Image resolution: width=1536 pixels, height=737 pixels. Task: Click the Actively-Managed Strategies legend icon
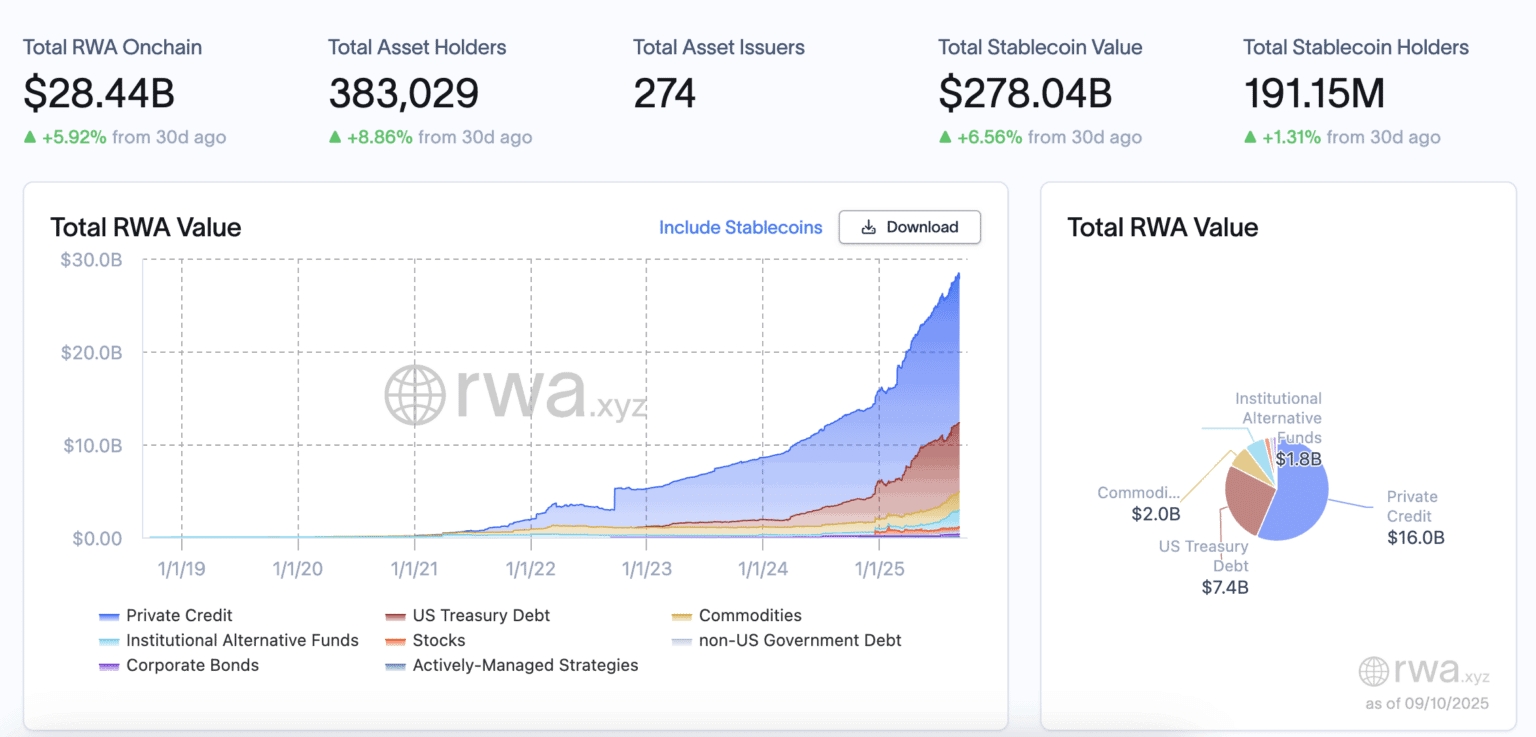coord(395,666)
